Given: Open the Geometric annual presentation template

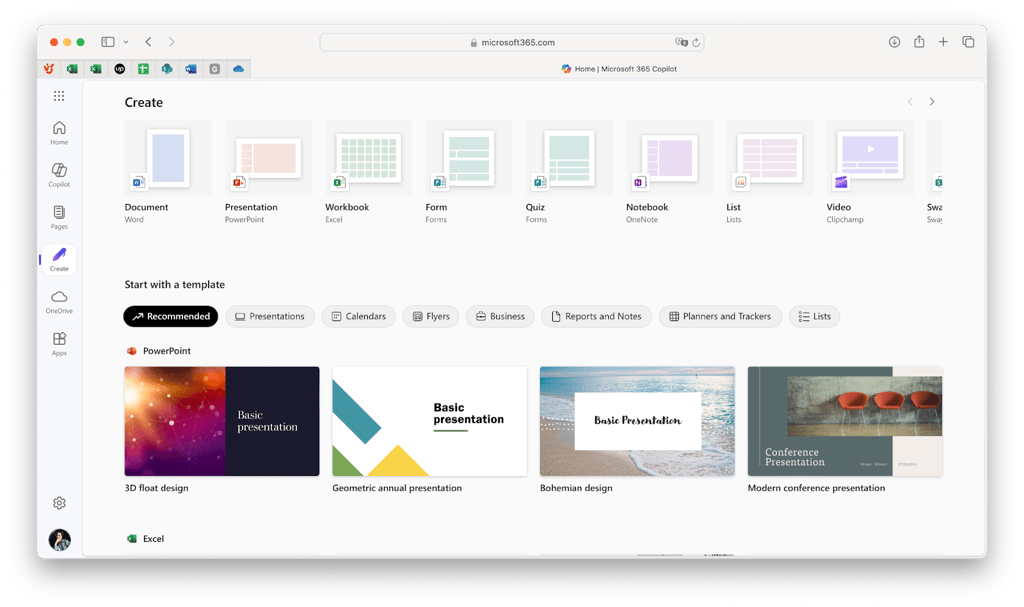Looking at the screenshot, I should [x=430, y=421].
